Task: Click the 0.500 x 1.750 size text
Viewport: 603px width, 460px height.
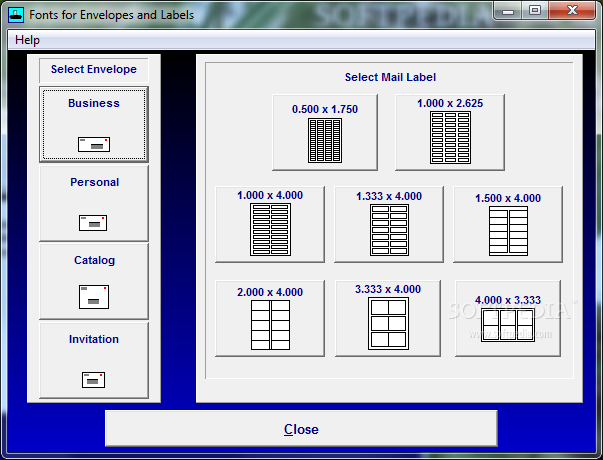Action: [x=325, y=109]
